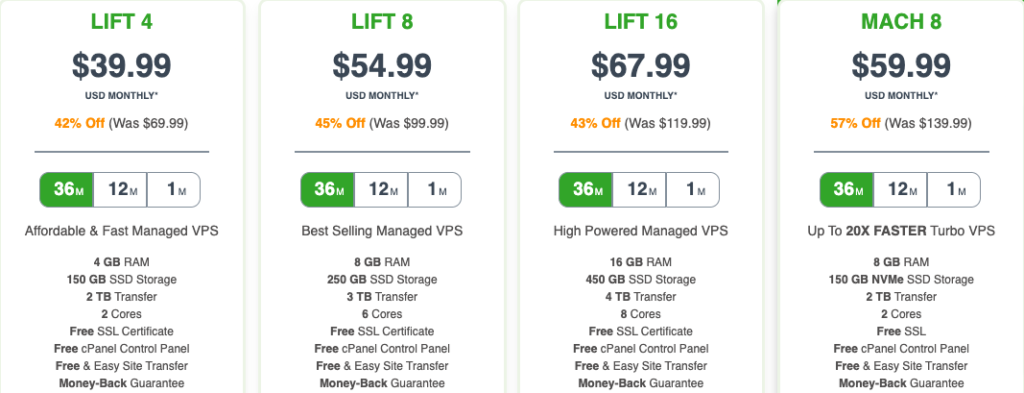Choose 36-month billing on Lift 8

click(x=328, y=190)
